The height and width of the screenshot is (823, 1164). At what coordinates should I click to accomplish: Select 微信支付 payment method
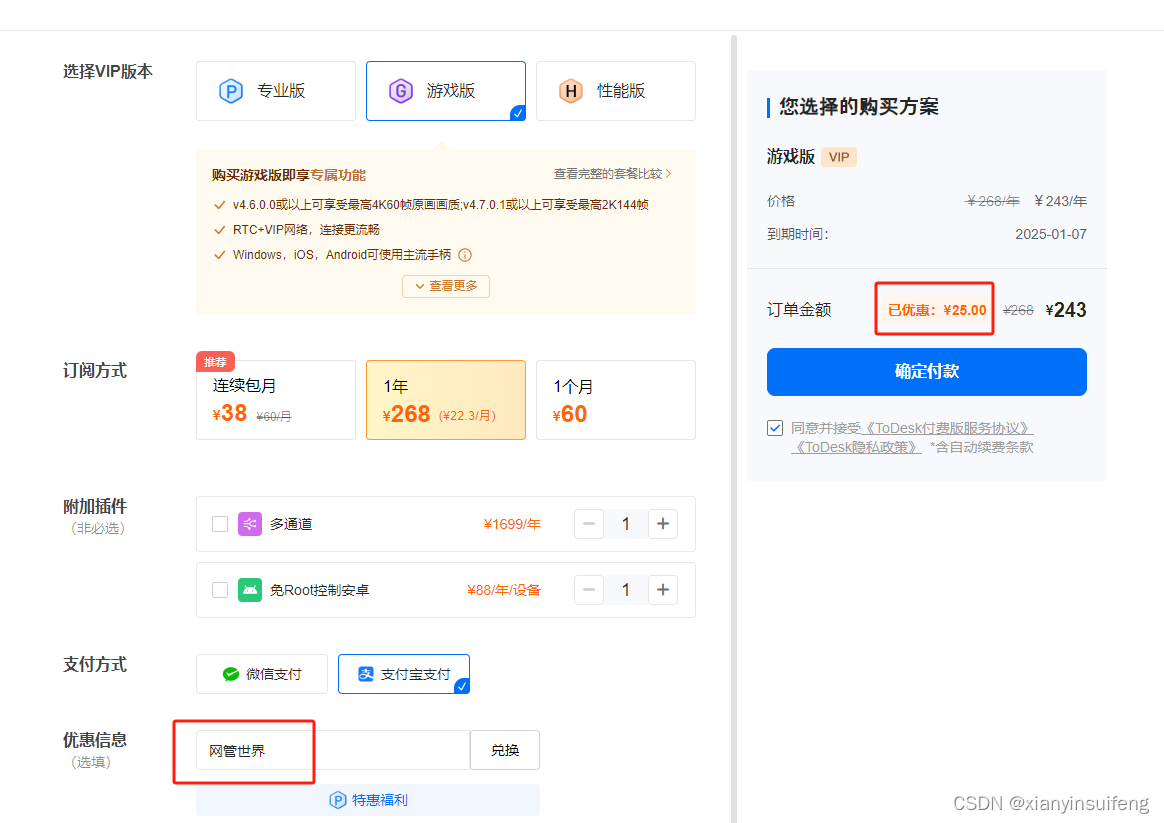pos(262,674)
